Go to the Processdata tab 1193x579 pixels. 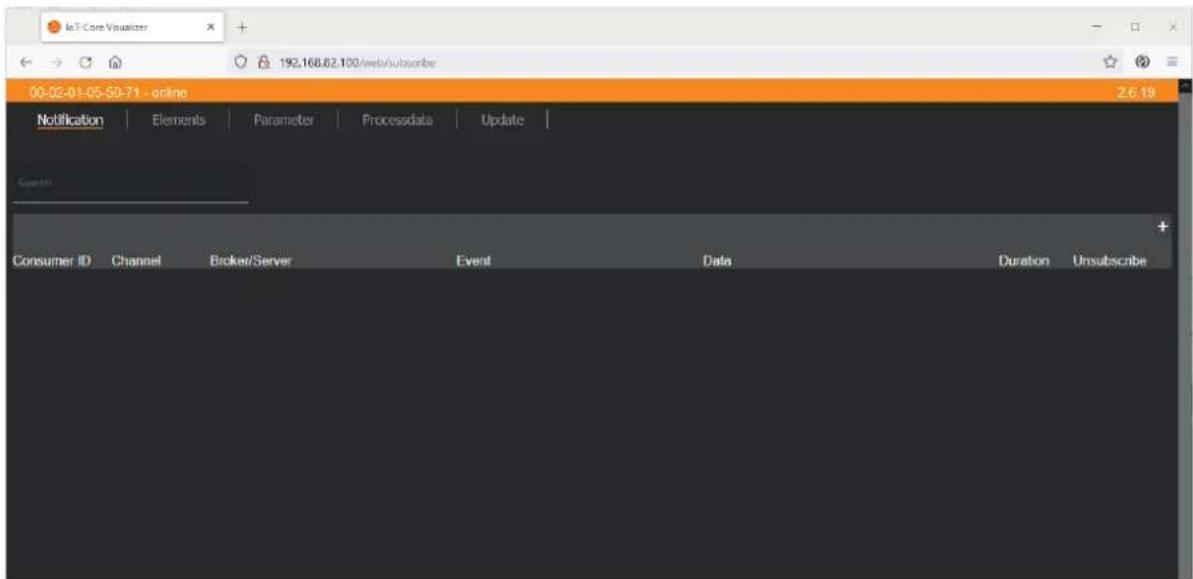(x=397, y=120)
